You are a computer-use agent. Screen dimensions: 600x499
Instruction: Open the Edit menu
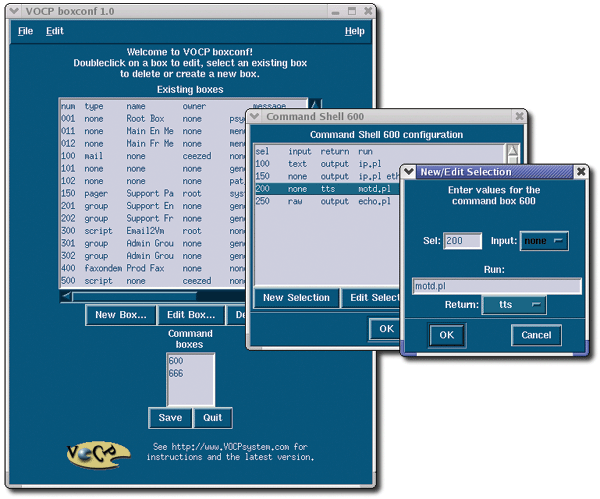coord(54,31)
